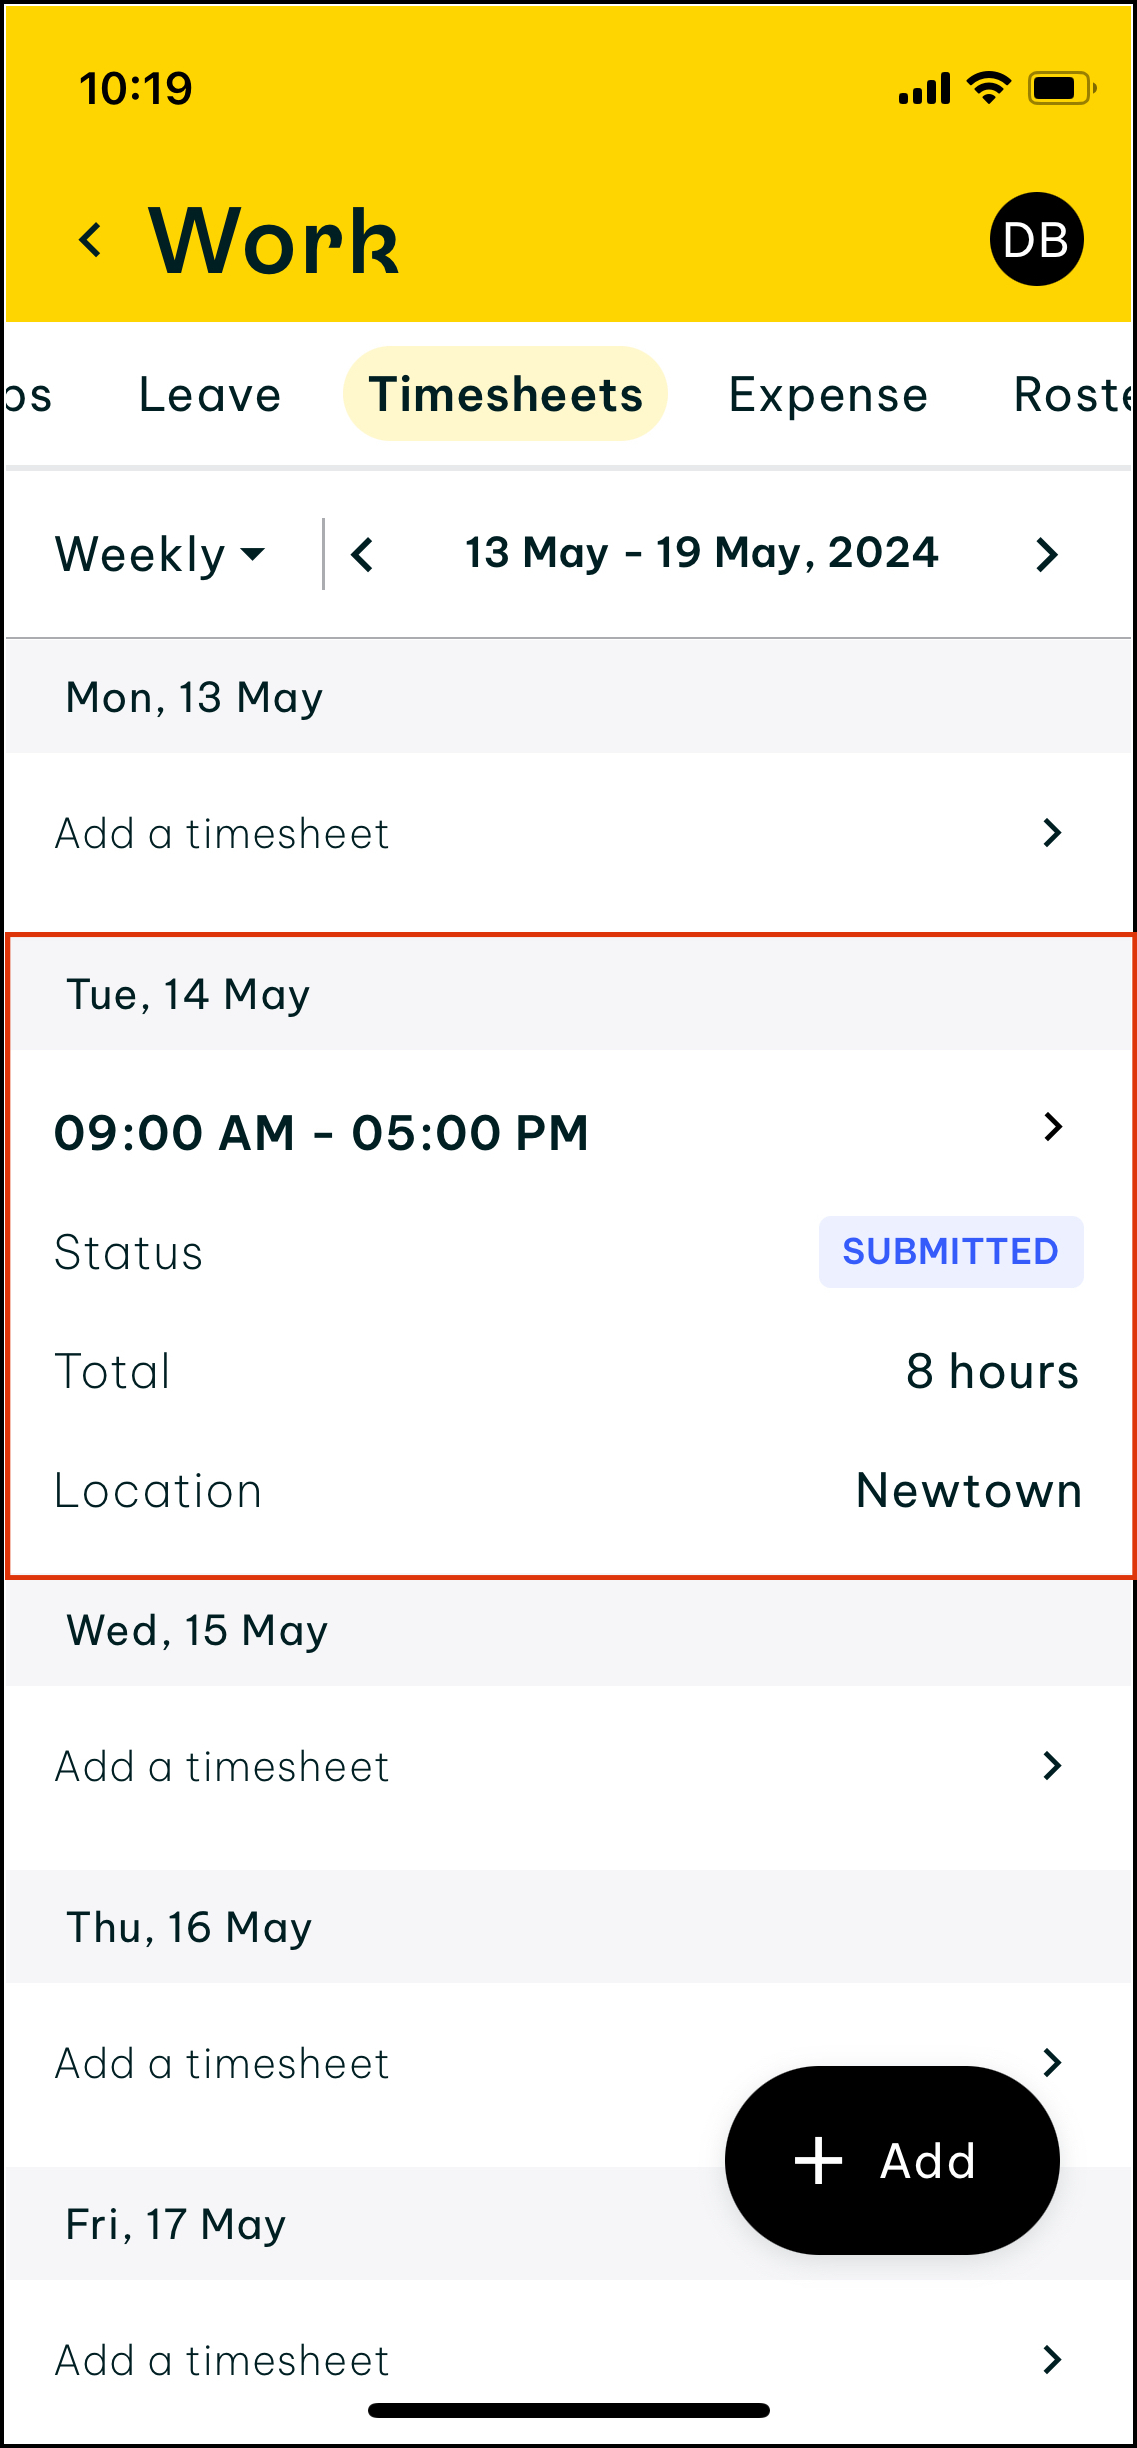
Task: Switch to the Expense tab
Action: (828, 394)
